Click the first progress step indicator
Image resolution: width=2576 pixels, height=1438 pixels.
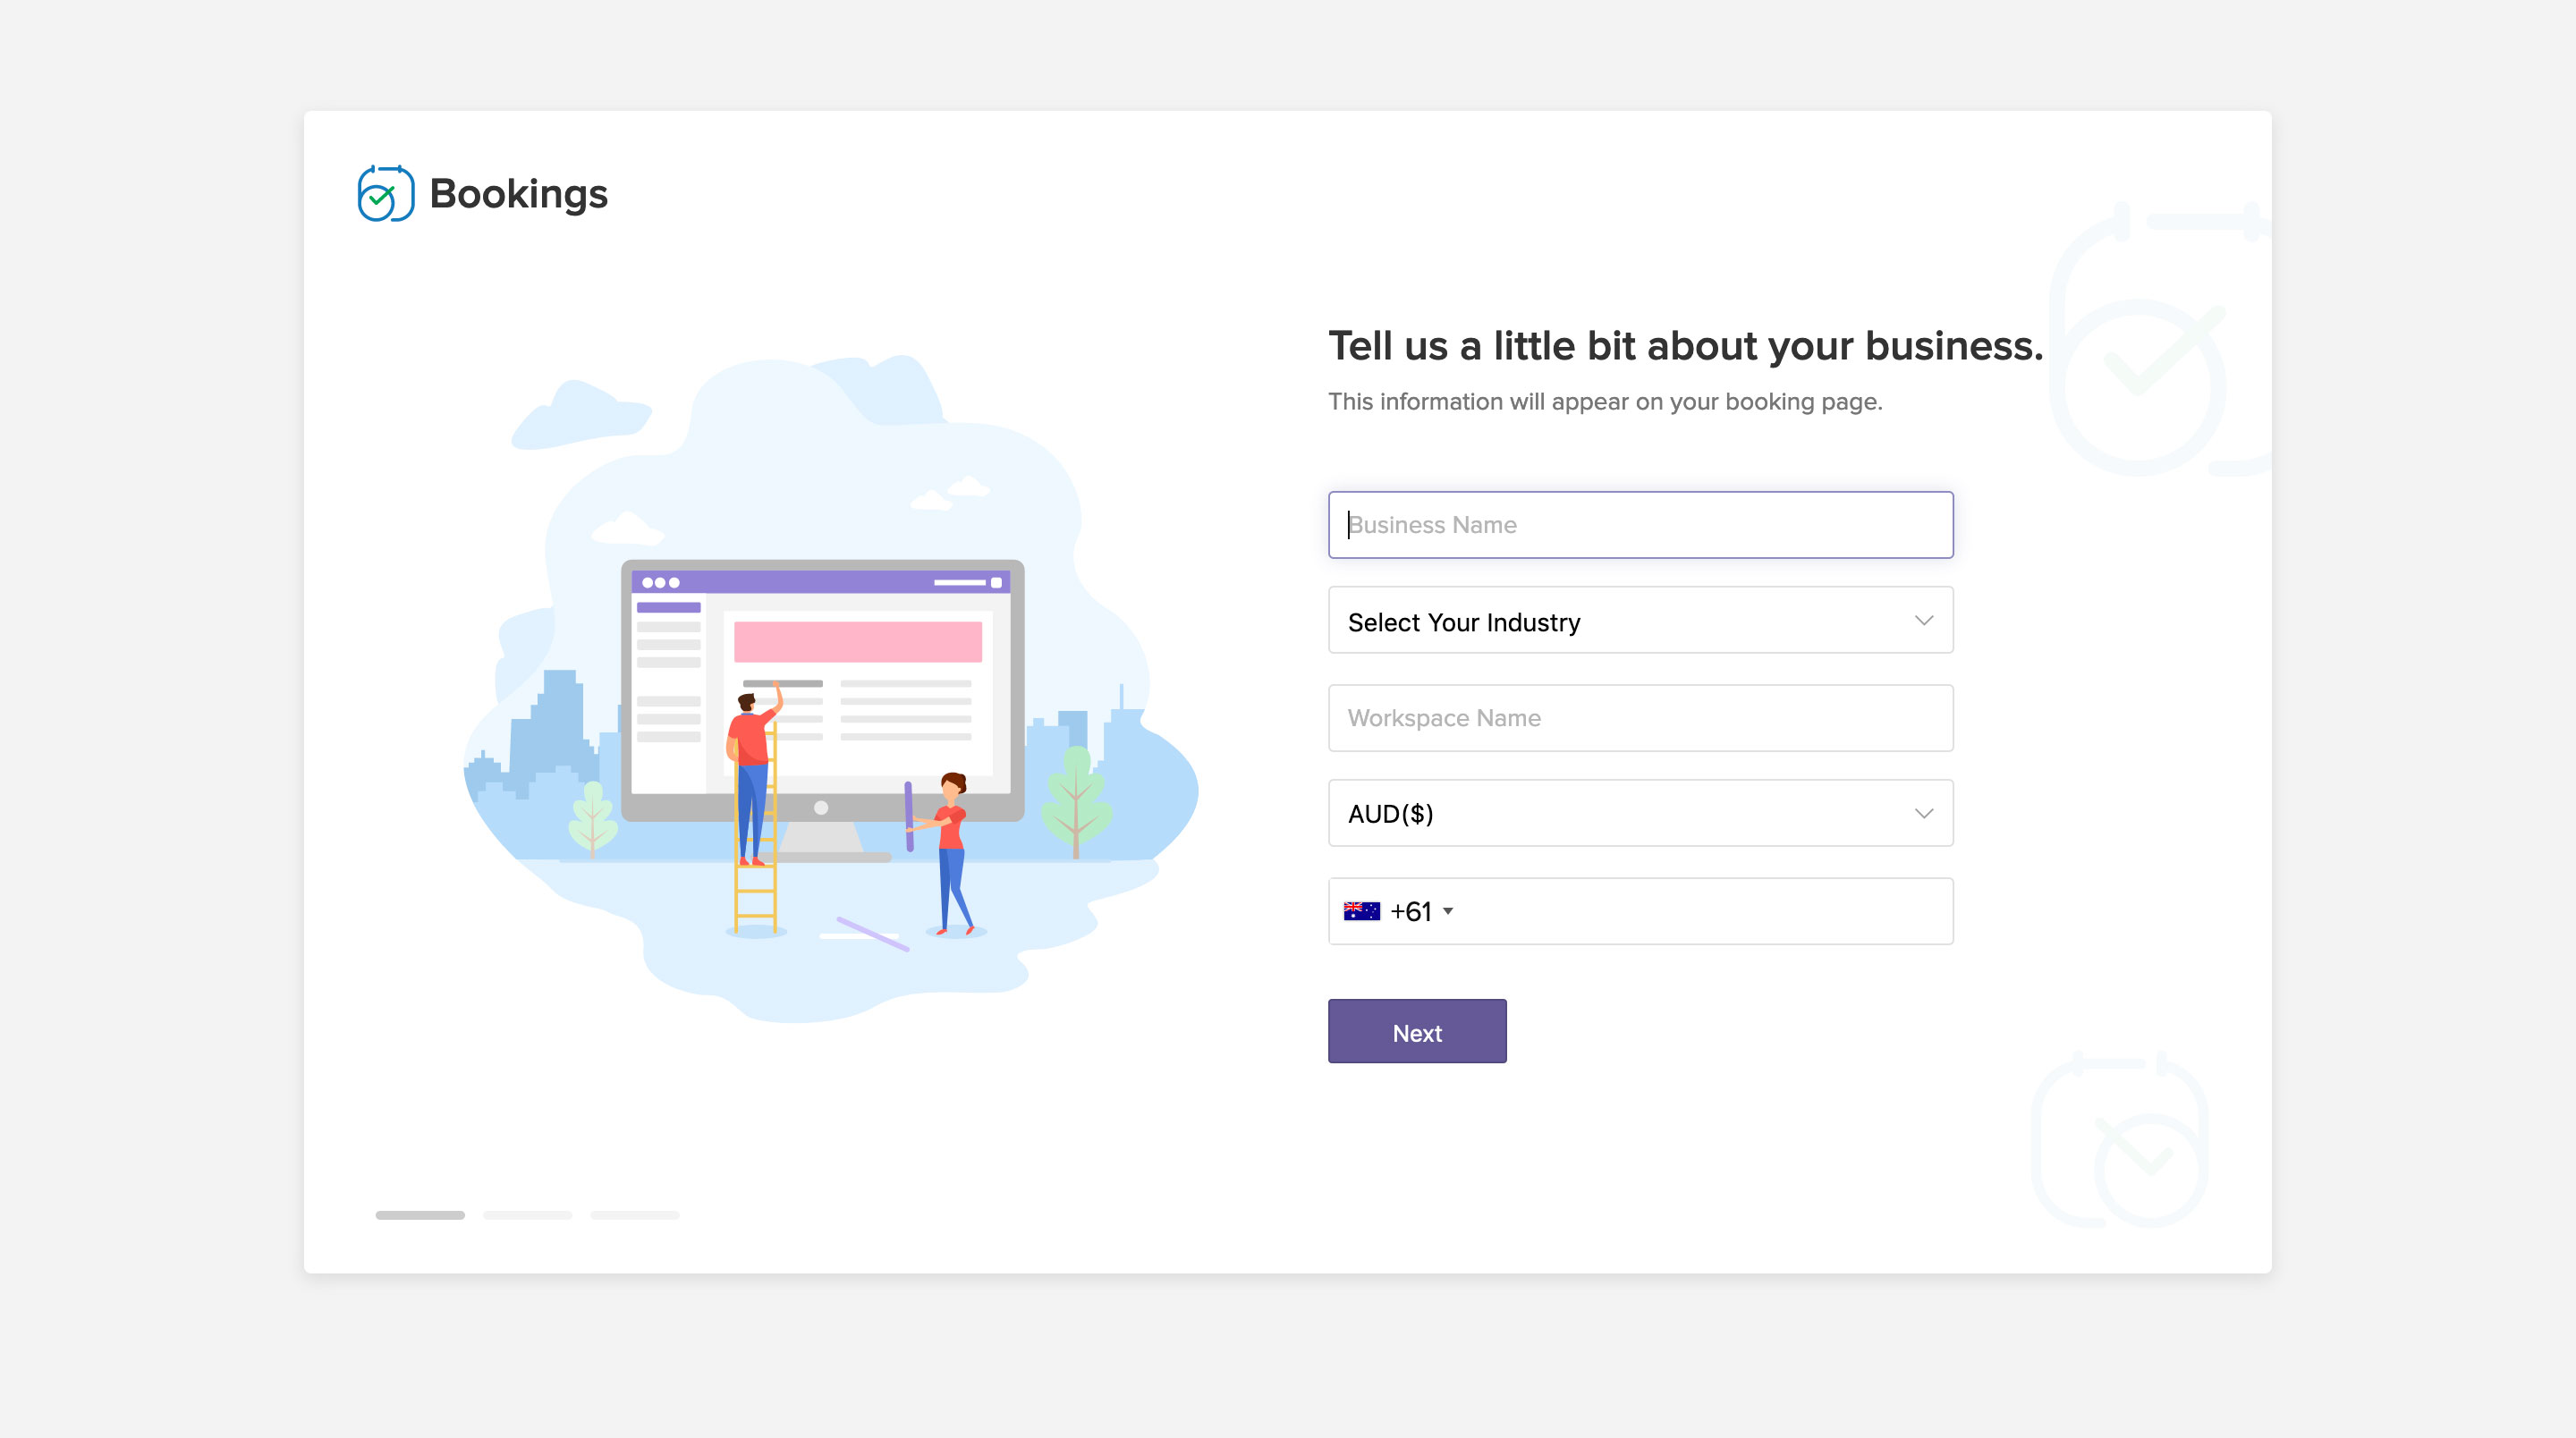pos(420,1215)
